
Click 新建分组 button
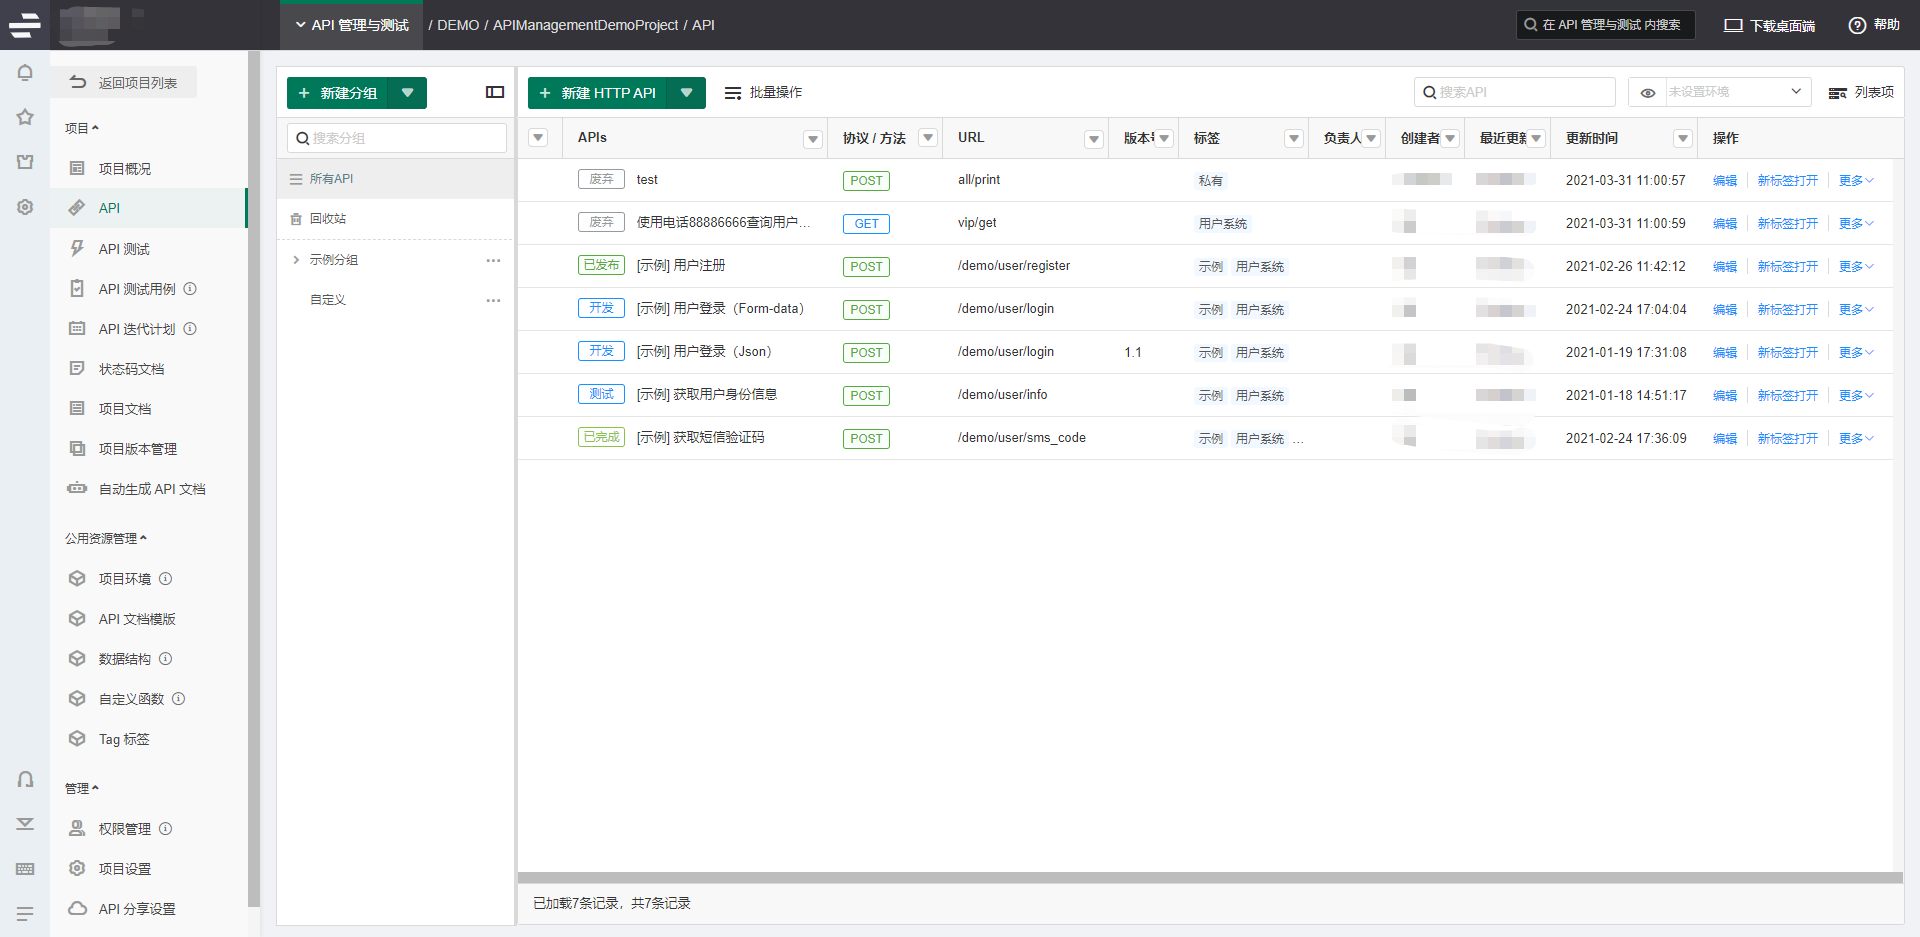click(338, 93)
